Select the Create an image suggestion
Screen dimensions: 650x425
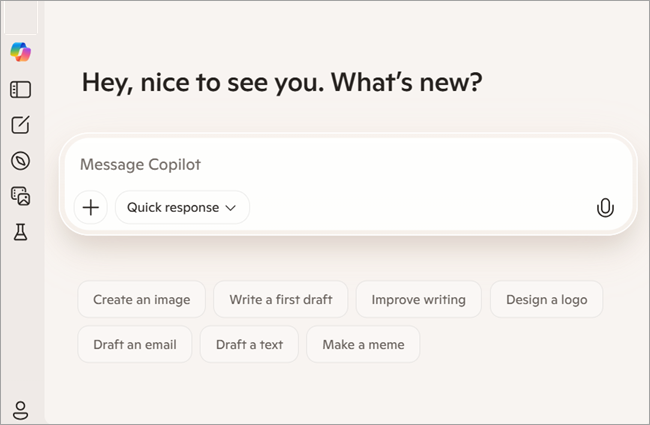click(x=141, y=299)
